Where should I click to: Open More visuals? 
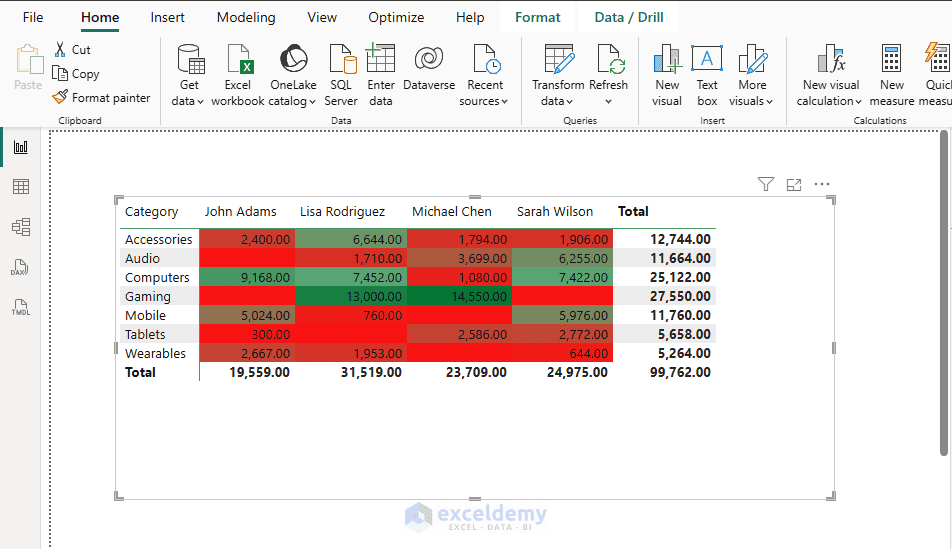[x=752, y=76]
